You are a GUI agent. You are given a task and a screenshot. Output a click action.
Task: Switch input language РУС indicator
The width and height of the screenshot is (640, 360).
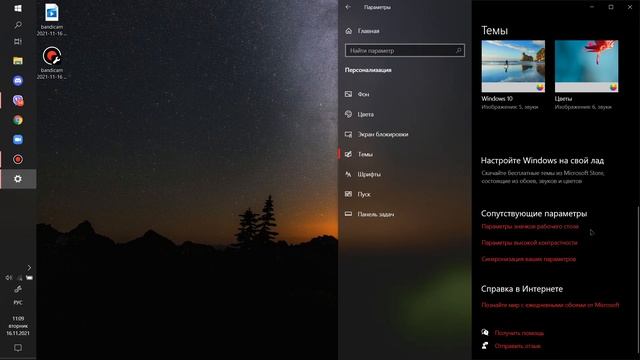[x=18, y=302]
